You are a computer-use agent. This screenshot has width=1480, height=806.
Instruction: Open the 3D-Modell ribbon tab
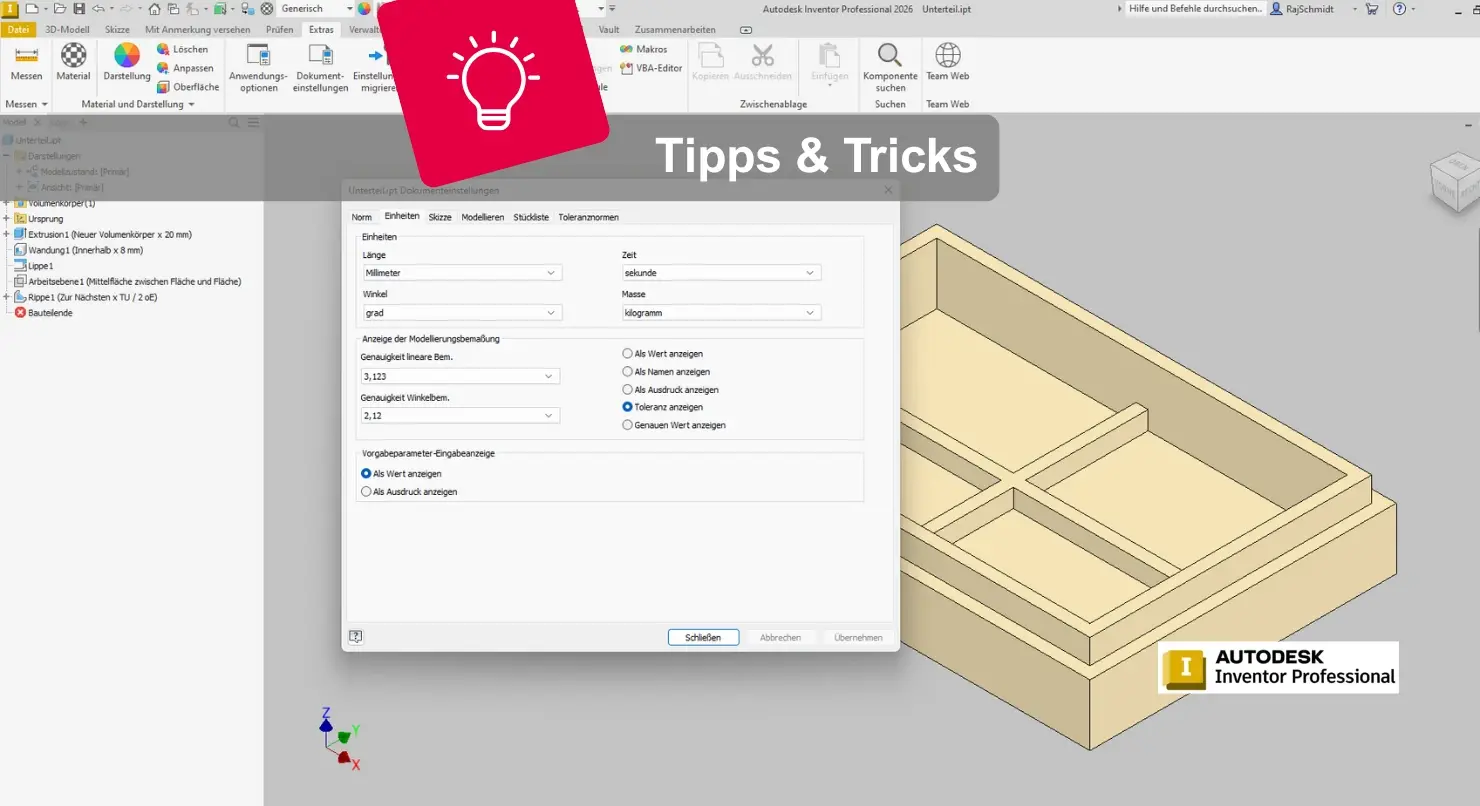(x=67, y=30)
